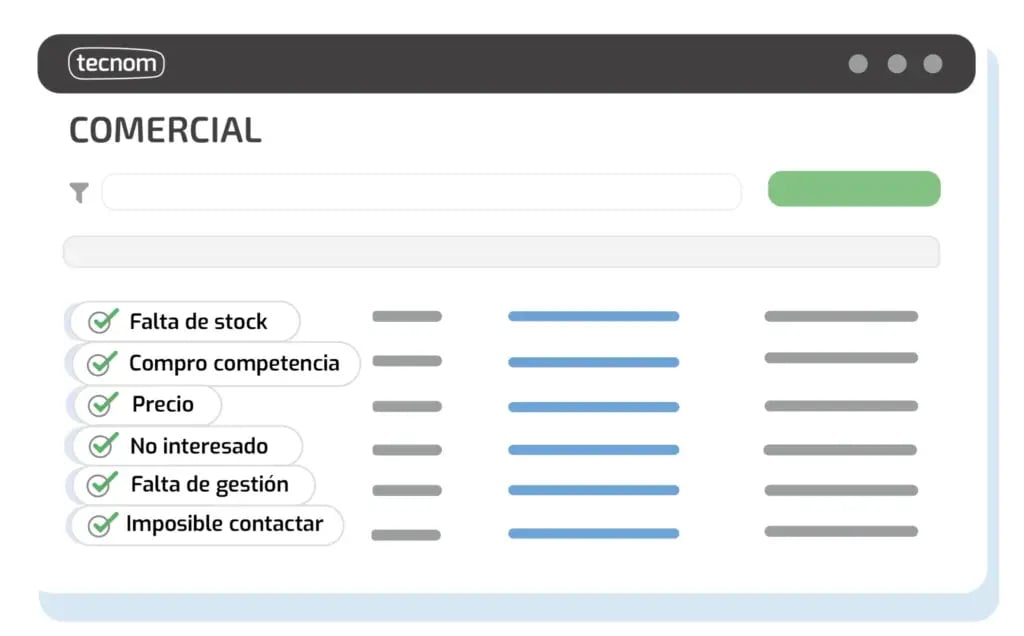Open the blue link in Precio row

tap(593, 407)
